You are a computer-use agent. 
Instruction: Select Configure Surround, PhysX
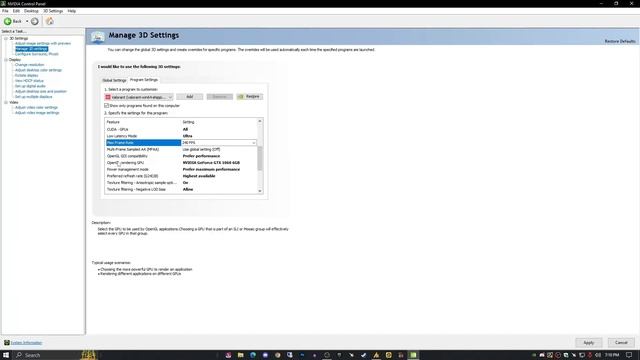[x=37, y=54]
